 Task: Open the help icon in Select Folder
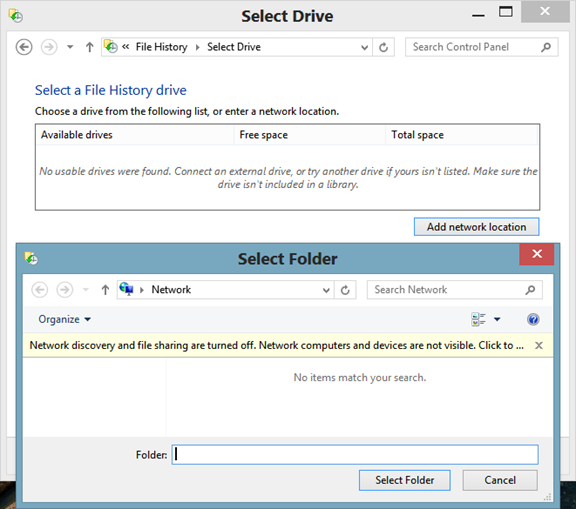coord(533,319)
